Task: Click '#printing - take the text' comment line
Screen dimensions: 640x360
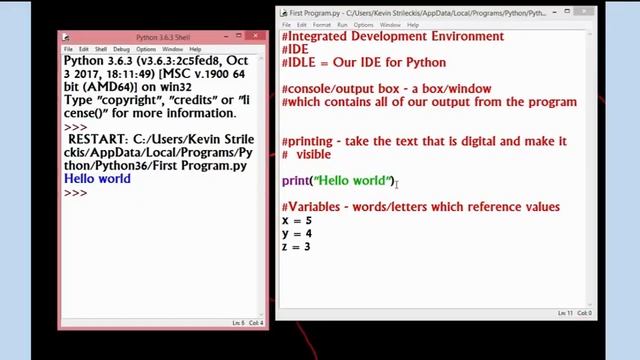Action: coord(424,141)
